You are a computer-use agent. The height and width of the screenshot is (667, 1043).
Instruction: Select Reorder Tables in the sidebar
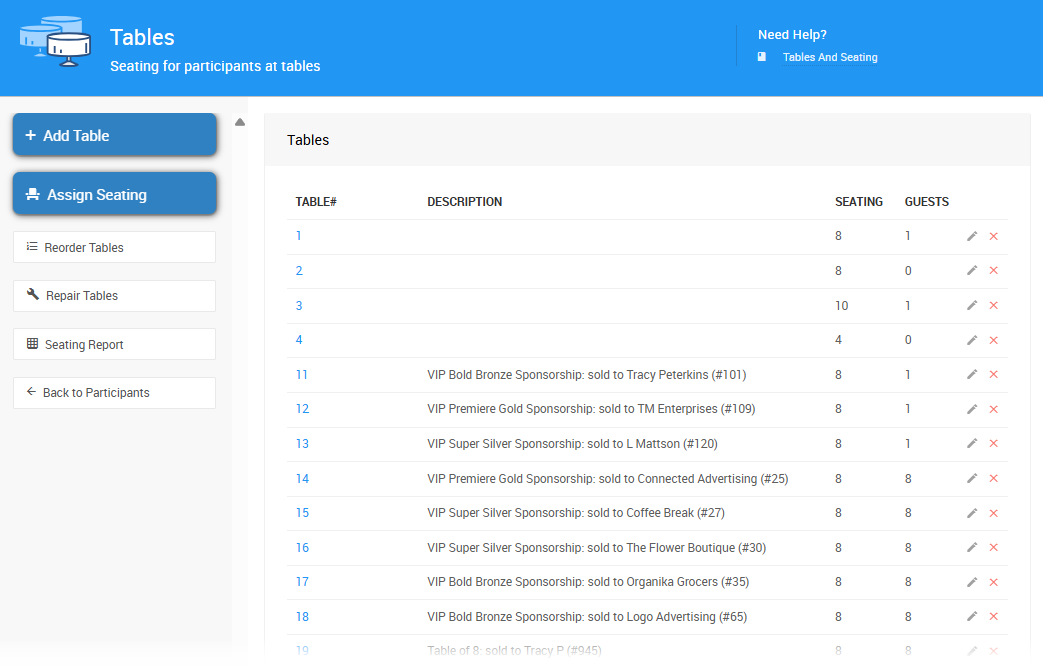(x=114, y=247)
